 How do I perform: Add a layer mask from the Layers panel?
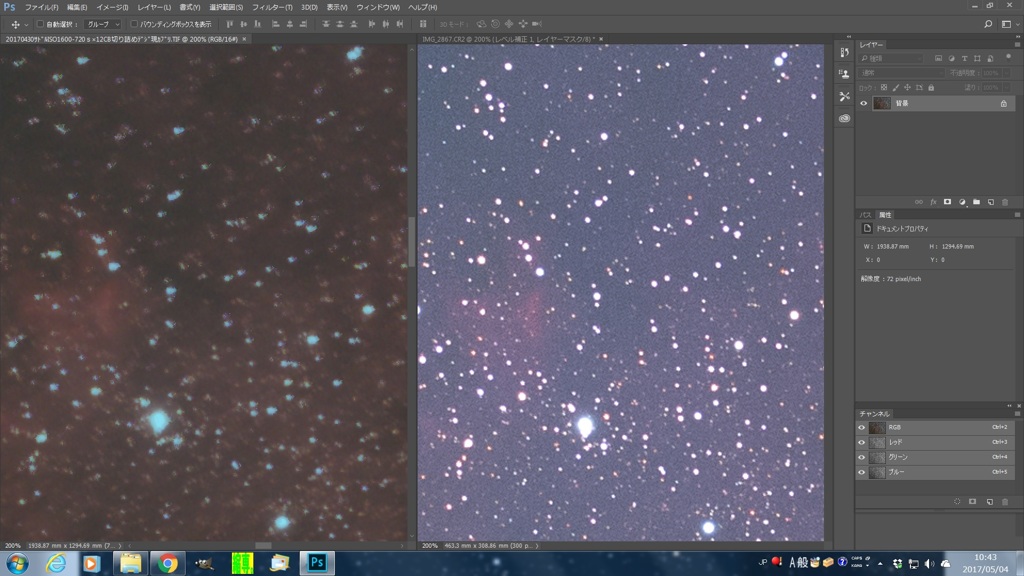pyautogui.click(x=947, y=202)
